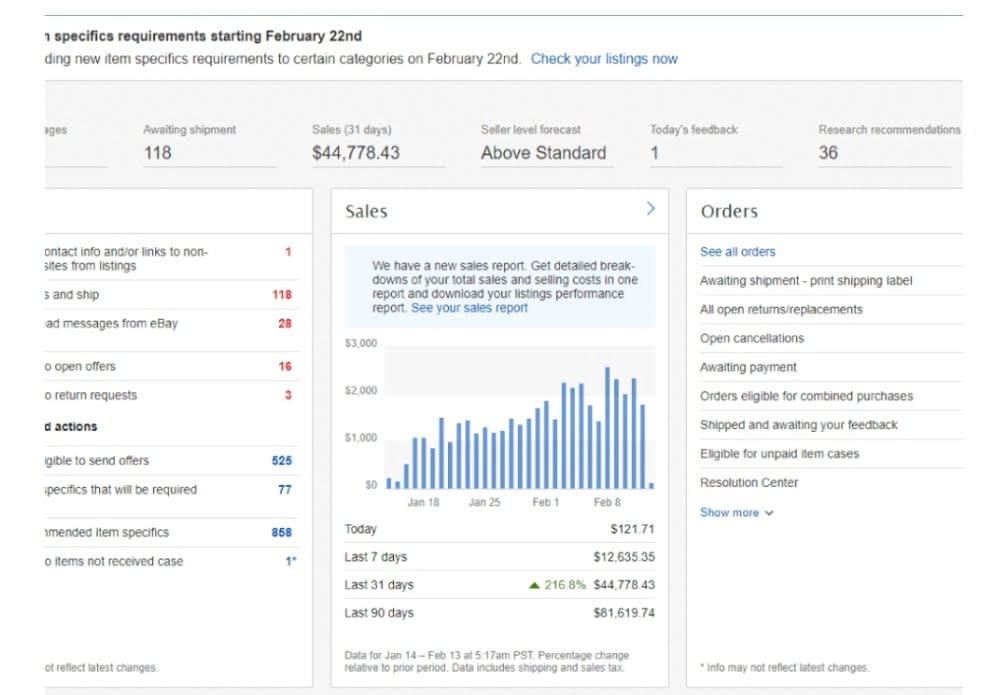The width and height of the screenshot is (1008, 695).
Task: Select the Last 7 days sales row
Action: 500,557
